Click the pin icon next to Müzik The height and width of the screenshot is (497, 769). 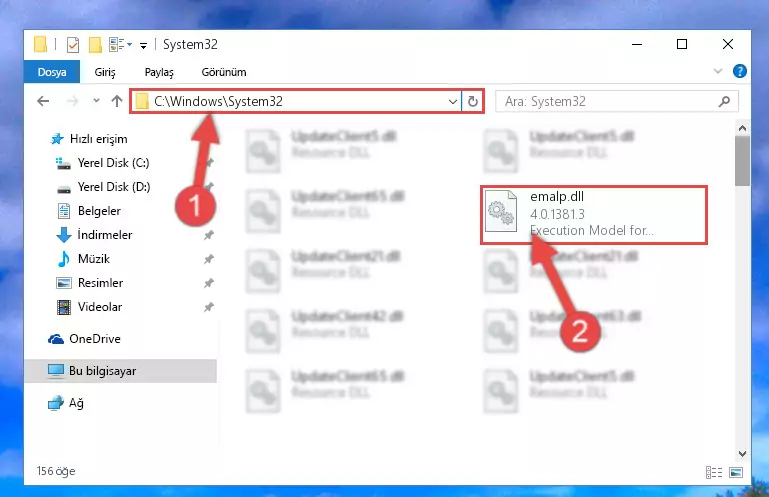[208, 259]
